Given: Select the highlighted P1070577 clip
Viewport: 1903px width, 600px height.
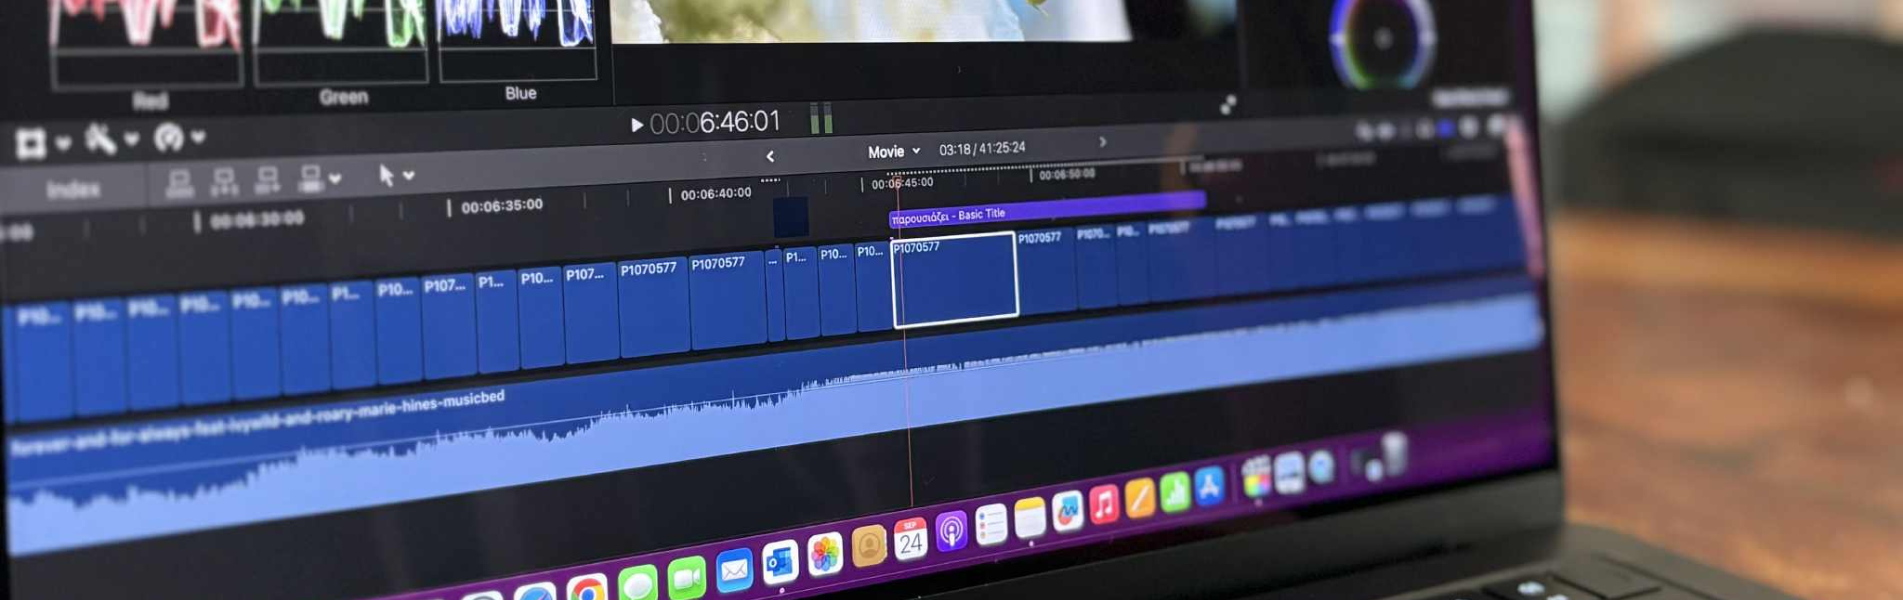Looking at the screenshot, I should pyautogui.click(x=955, y=279).
